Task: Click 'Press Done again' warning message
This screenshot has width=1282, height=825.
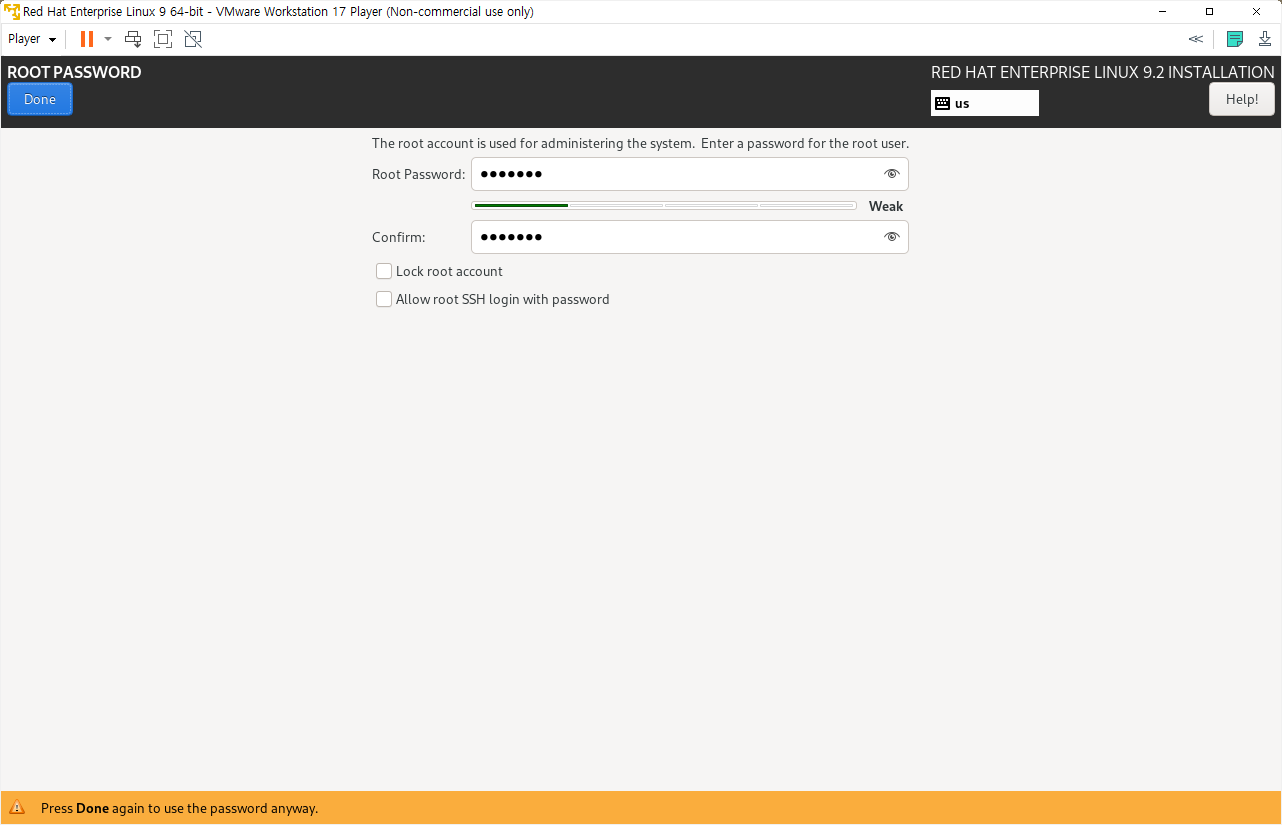Action: 179,808
